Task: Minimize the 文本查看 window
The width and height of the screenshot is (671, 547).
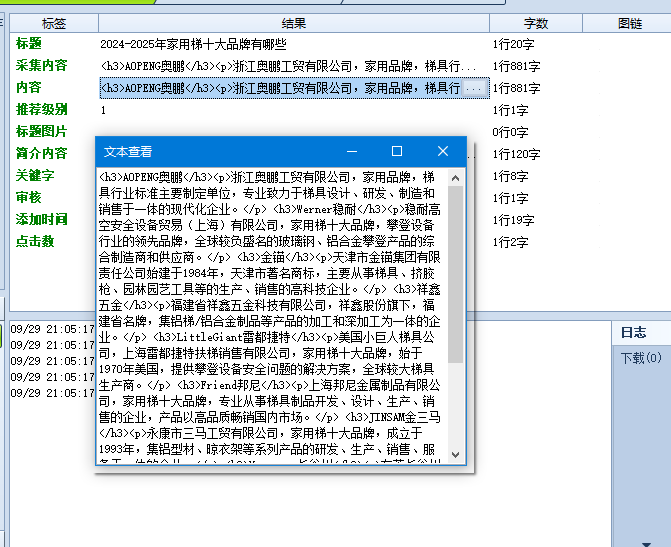Action: tap(352, 152)
